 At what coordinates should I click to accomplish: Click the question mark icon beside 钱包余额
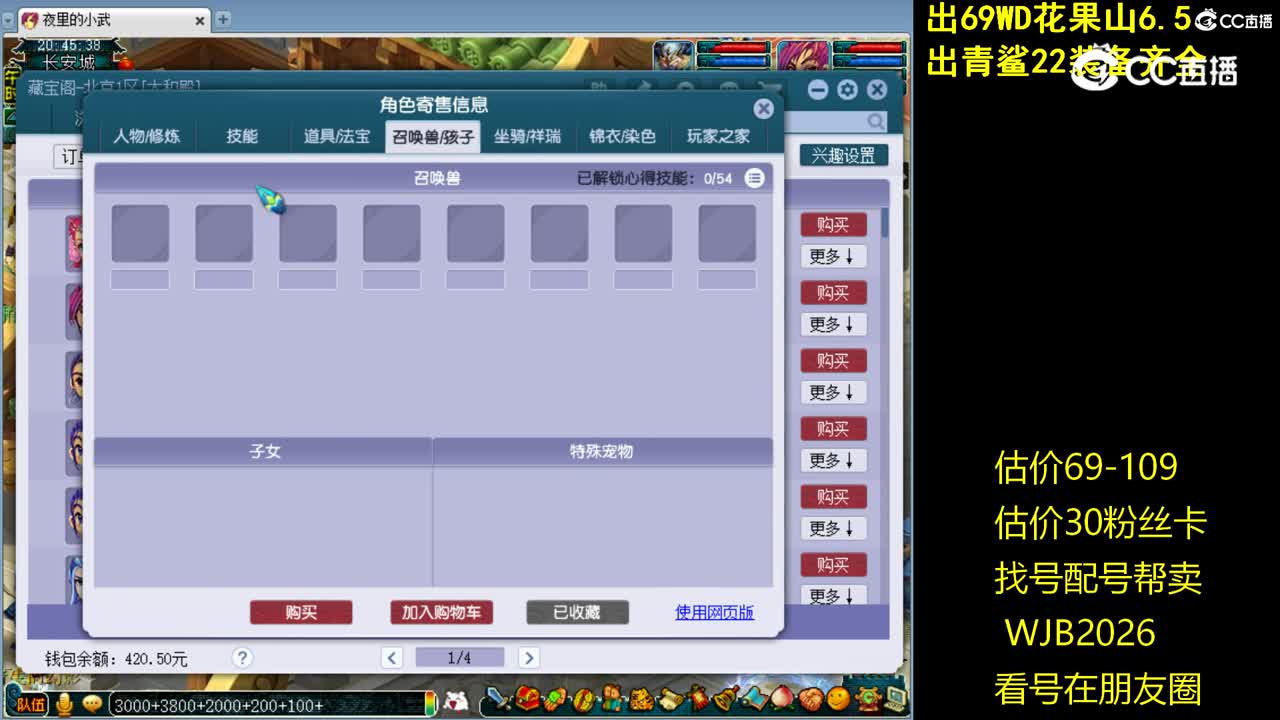(242, 658)
